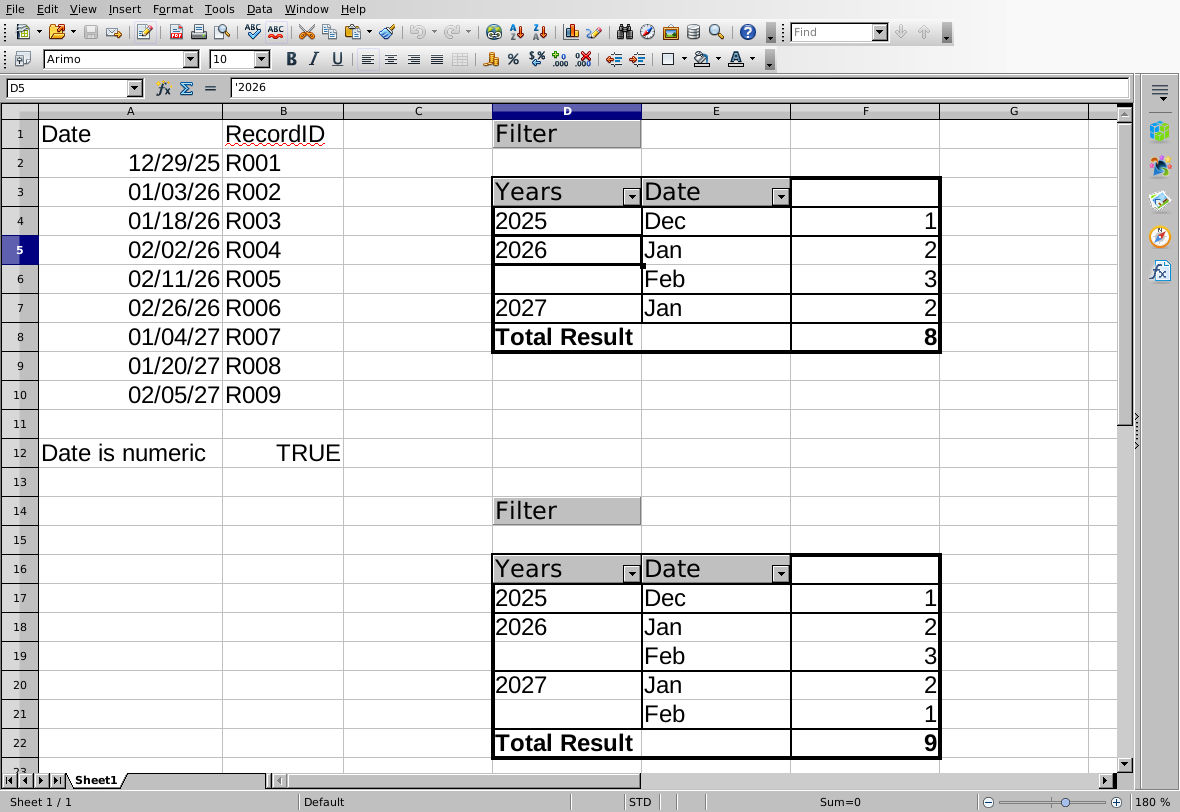Open Page Preview icon
The width and height of the screenshot is (1180, 812).
[222, 32]
